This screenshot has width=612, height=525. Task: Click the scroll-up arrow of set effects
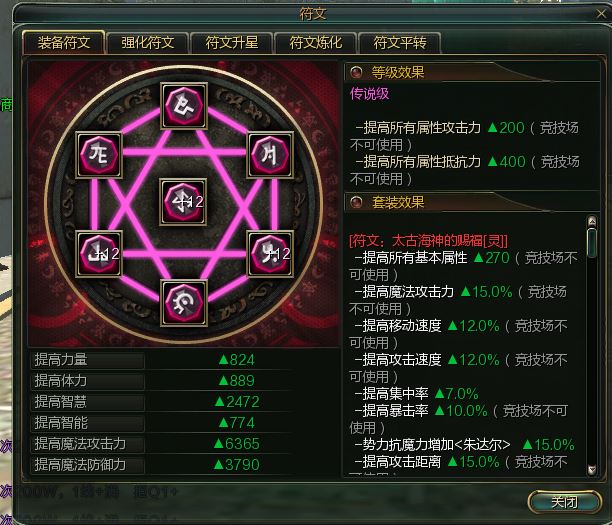pos(592,221)
